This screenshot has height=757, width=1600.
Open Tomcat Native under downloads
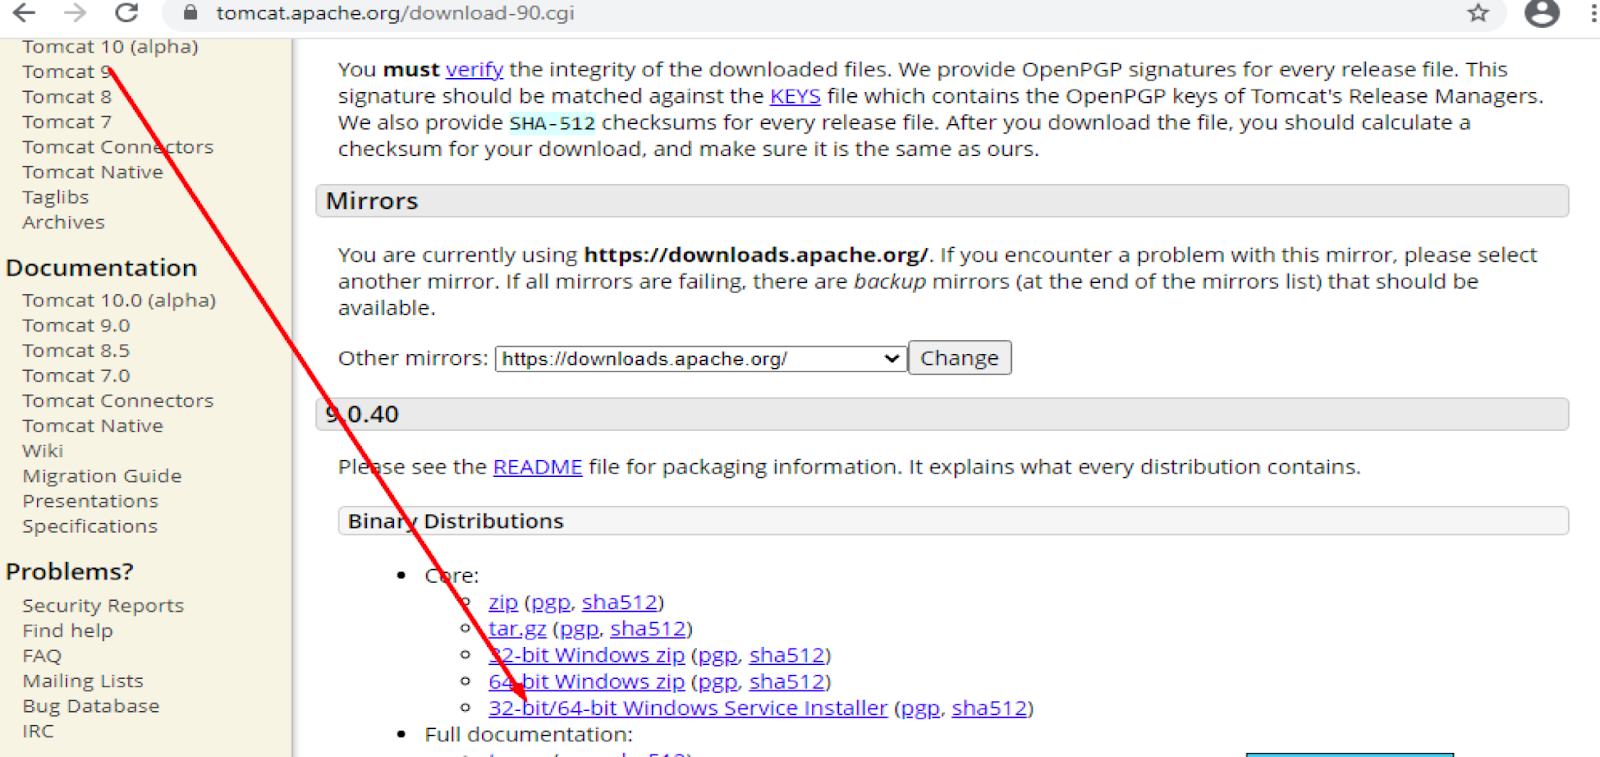coord(93,172)
